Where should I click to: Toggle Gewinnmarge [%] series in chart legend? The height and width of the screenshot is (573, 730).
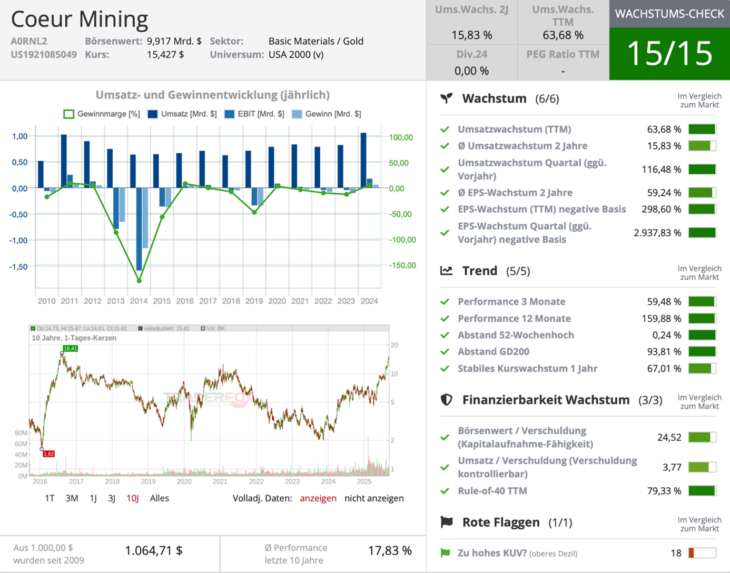(x=101, y=114)
